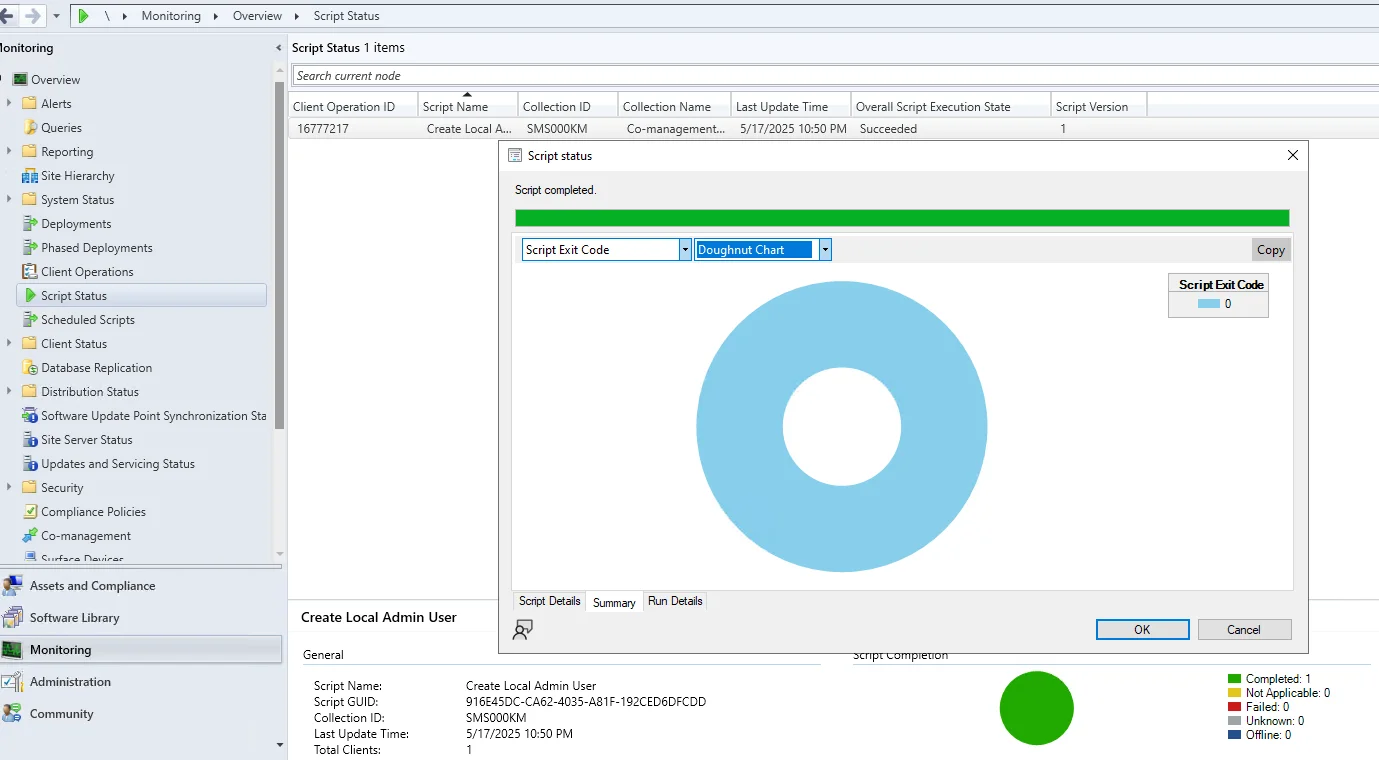Go back with the navigation back arrow
The height and width of the screenshot is (760, 1379).
[8, 16]
